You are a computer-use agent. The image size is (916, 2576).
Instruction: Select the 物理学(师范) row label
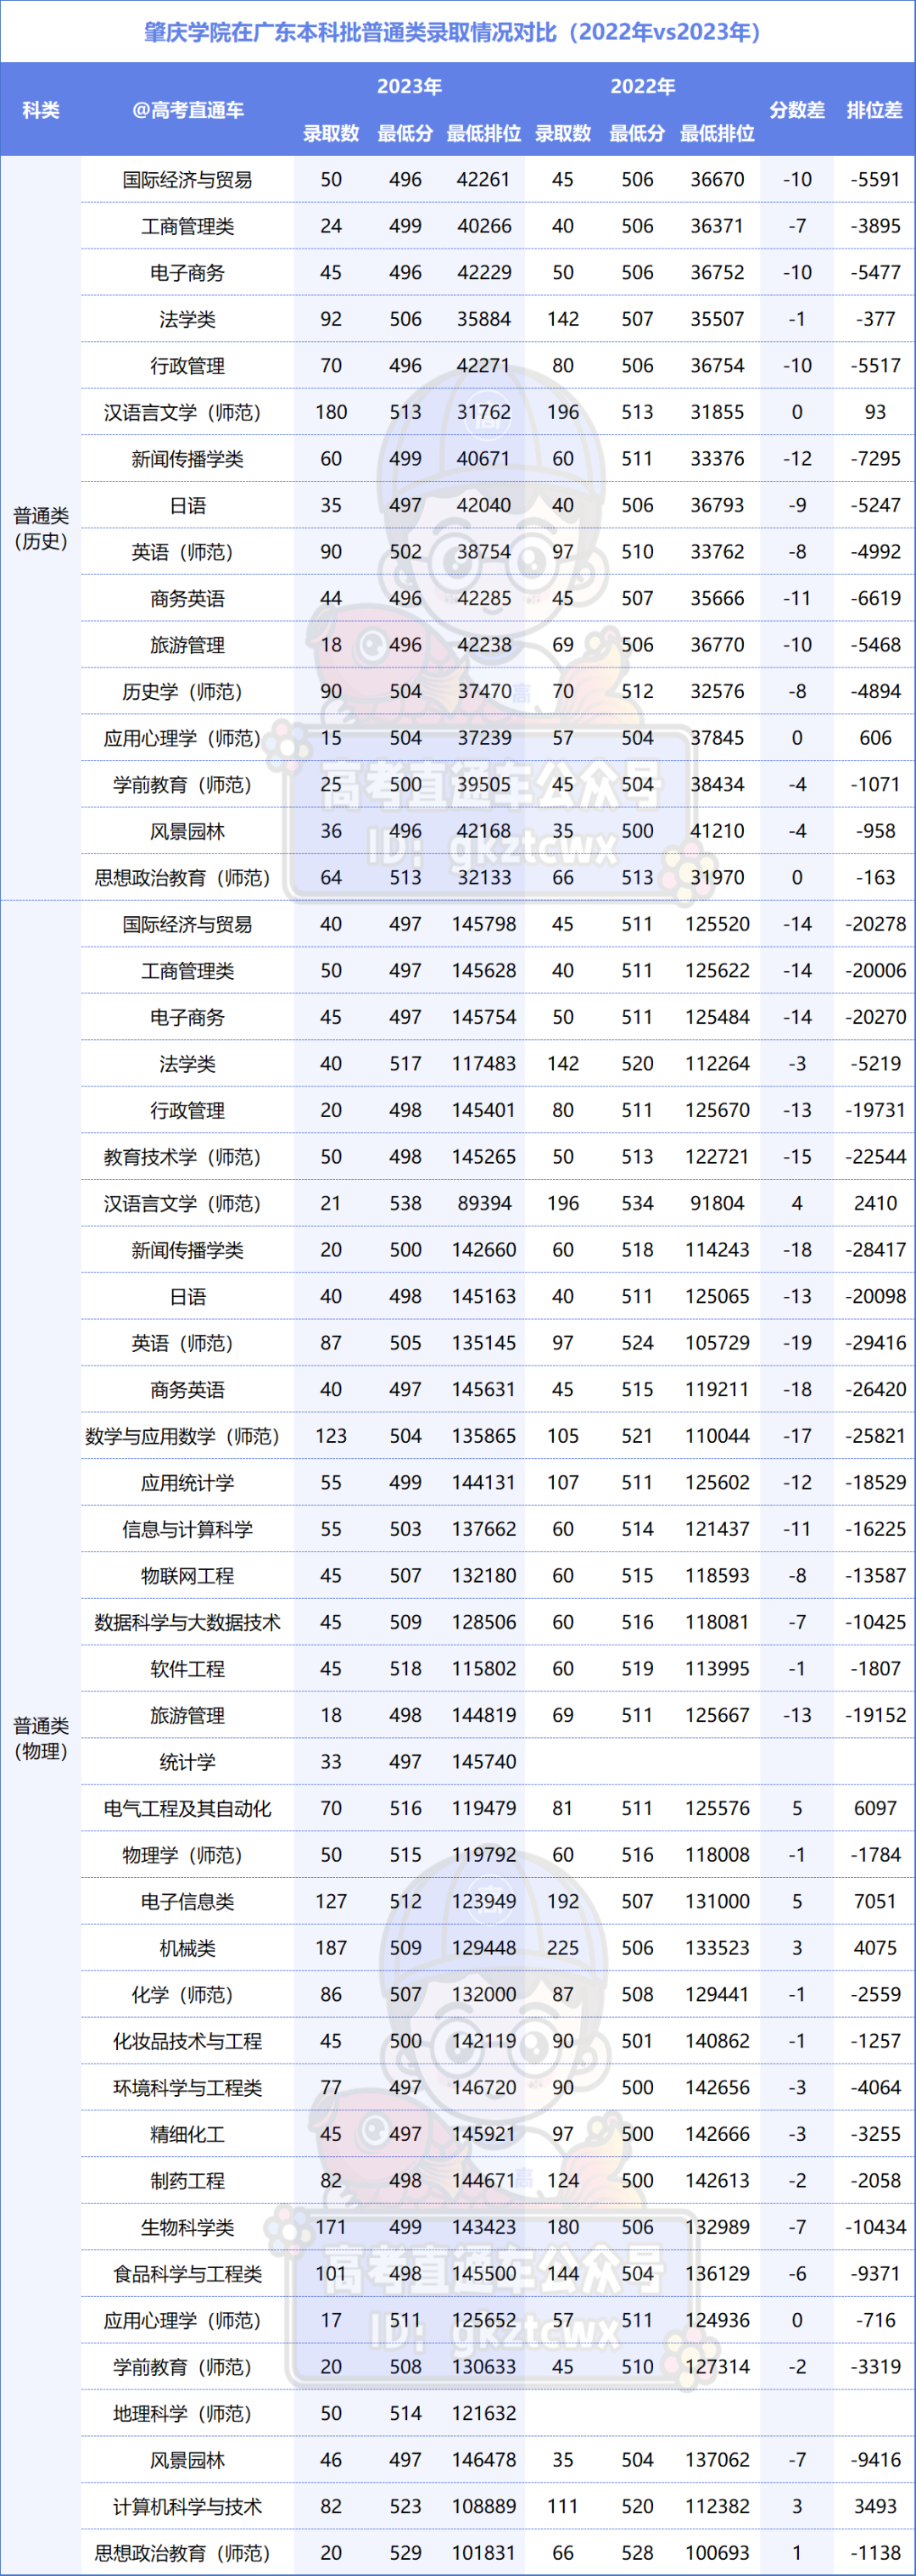[x=188, y=1855]
